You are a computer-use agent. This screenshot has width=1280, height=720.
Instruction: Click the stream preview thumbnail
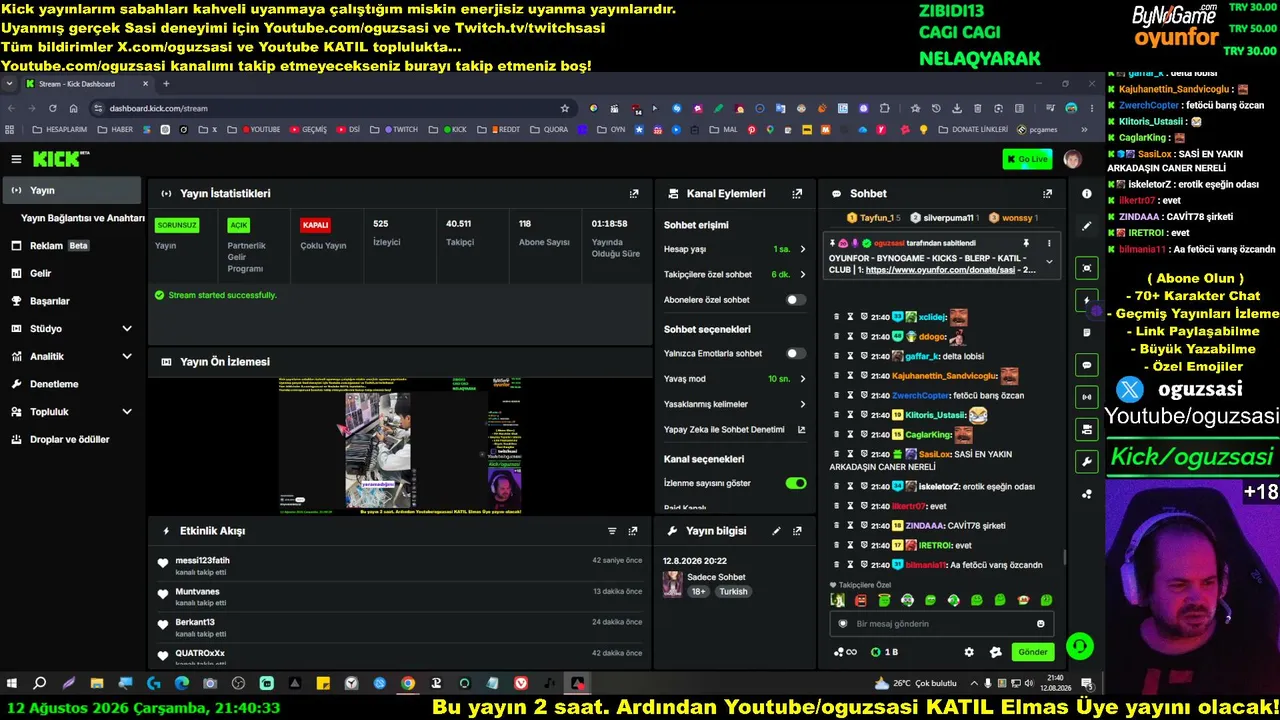pyautogui.click(x=400, y=446)
